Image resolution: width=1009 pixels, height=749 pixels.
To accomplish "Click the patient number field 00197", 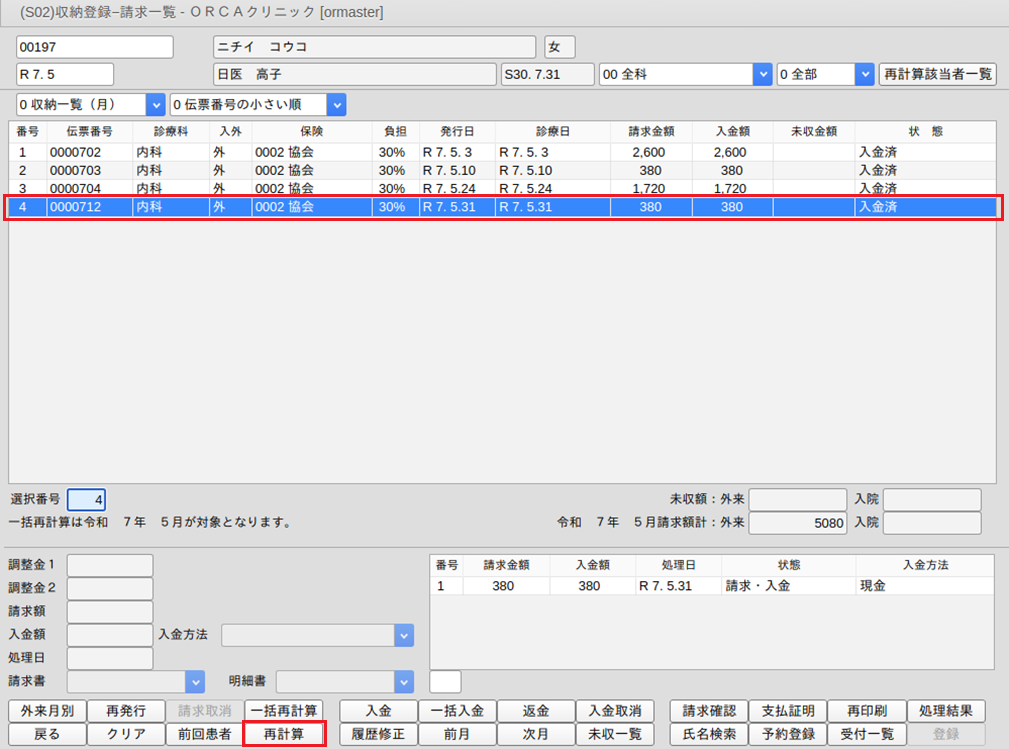I will pyautogui.click(x=95, y=47).
